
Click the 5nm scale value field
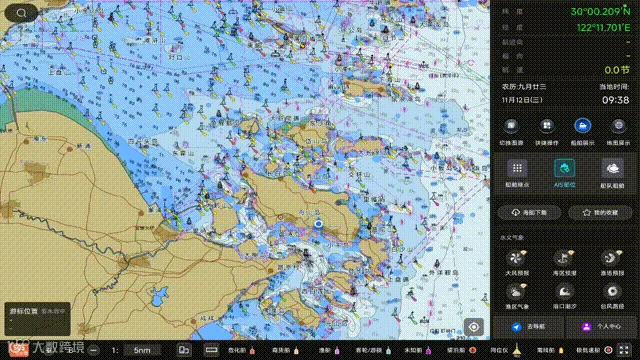point(142,350)
